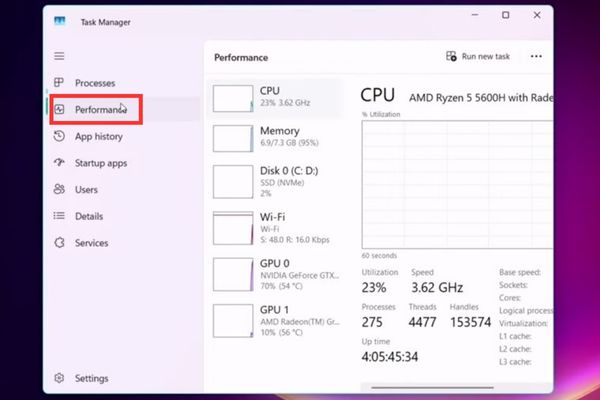Image resolution: width=600 pixels, height=400 pixels.
Task: Open the Processes page icon
Action: click(60, 83)
